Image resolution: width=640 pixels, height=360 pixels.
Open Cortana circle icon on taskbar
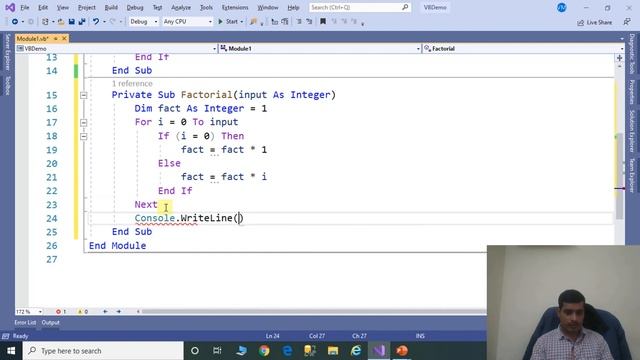(x=195, y=351)
